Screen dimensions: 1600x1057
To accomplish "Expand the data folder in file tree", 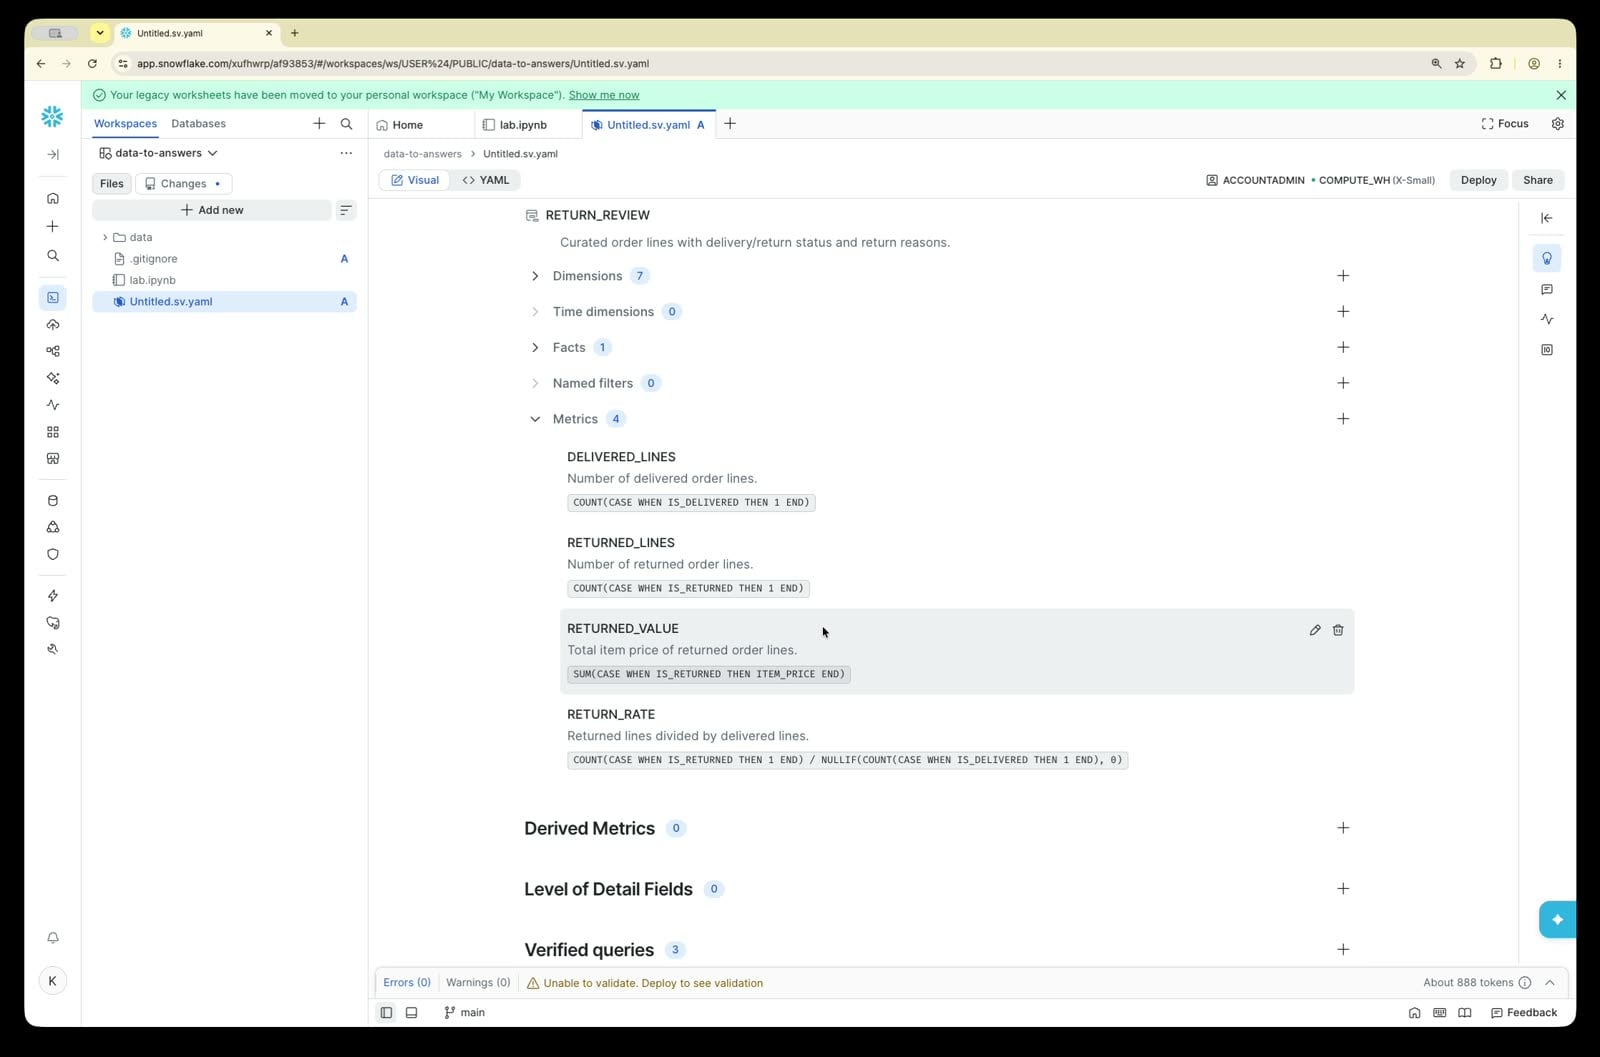I will pos(105,237).
